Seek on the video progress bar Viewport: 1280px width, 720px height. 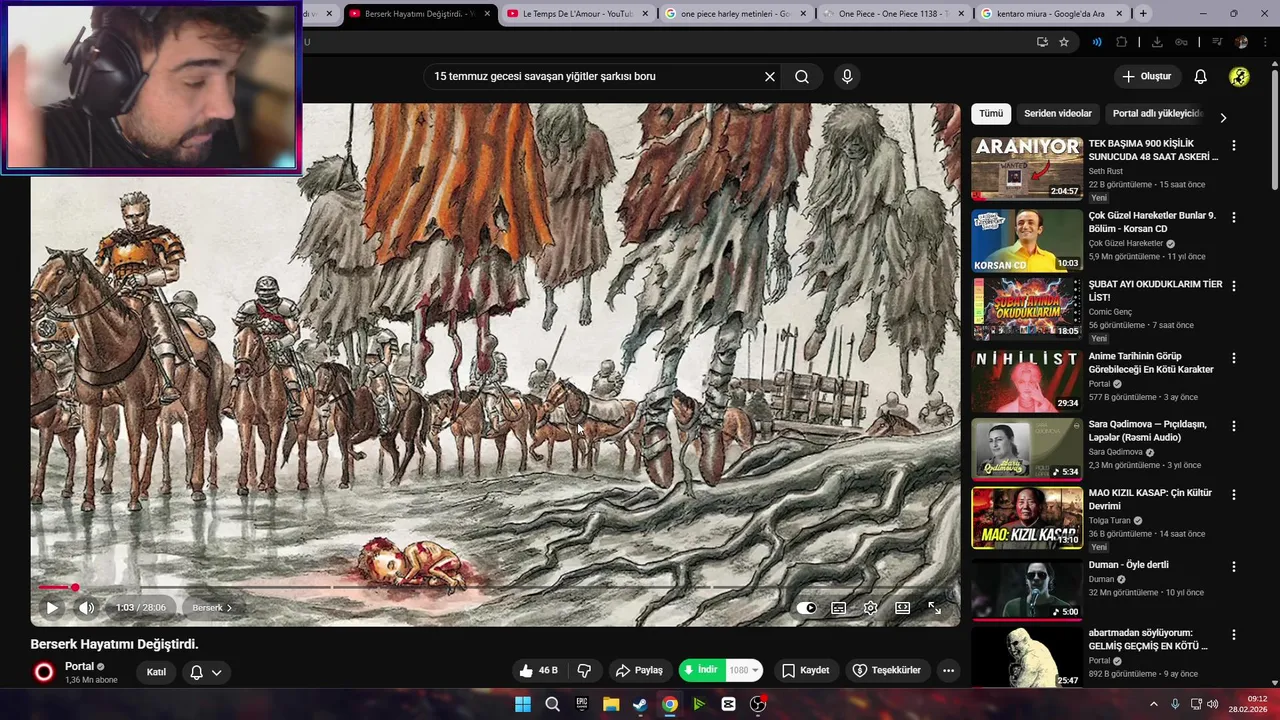[495, 587]
